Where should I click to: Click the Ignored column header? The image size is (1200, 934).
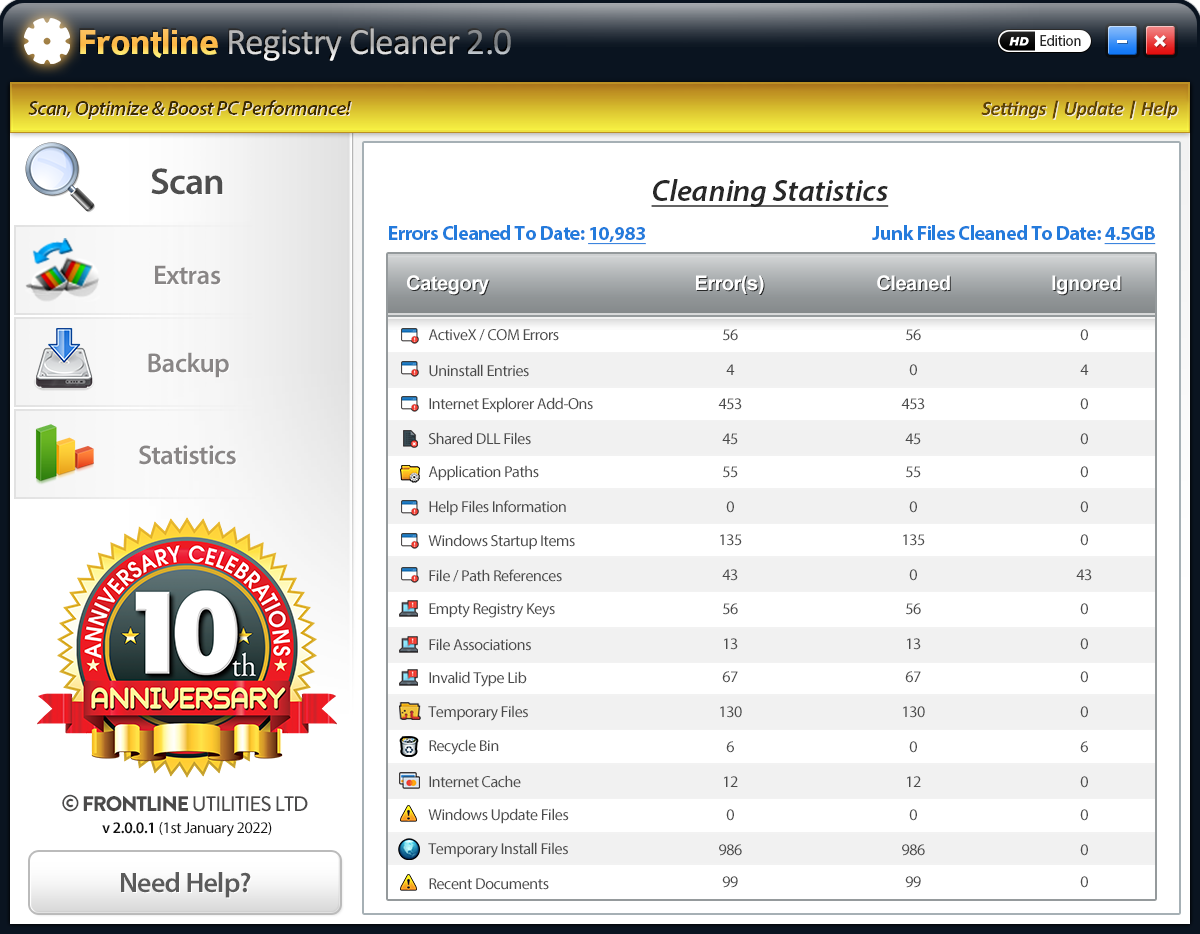[1085, 284]
